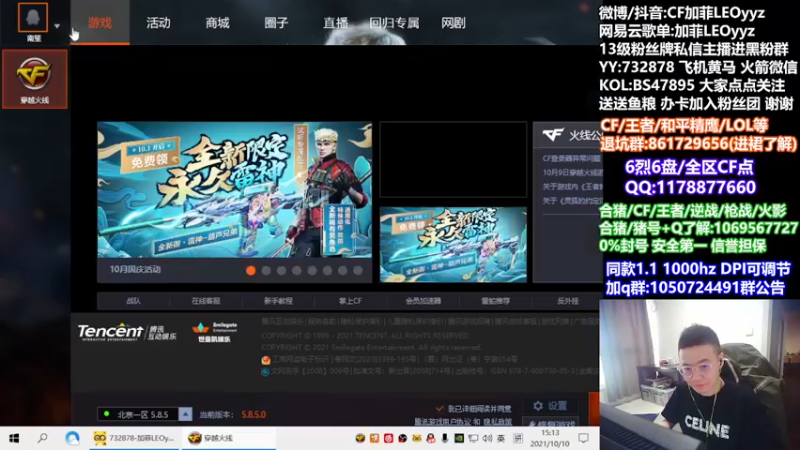
Task: Click the black video preview panel
Action: [x=453, y=160]
